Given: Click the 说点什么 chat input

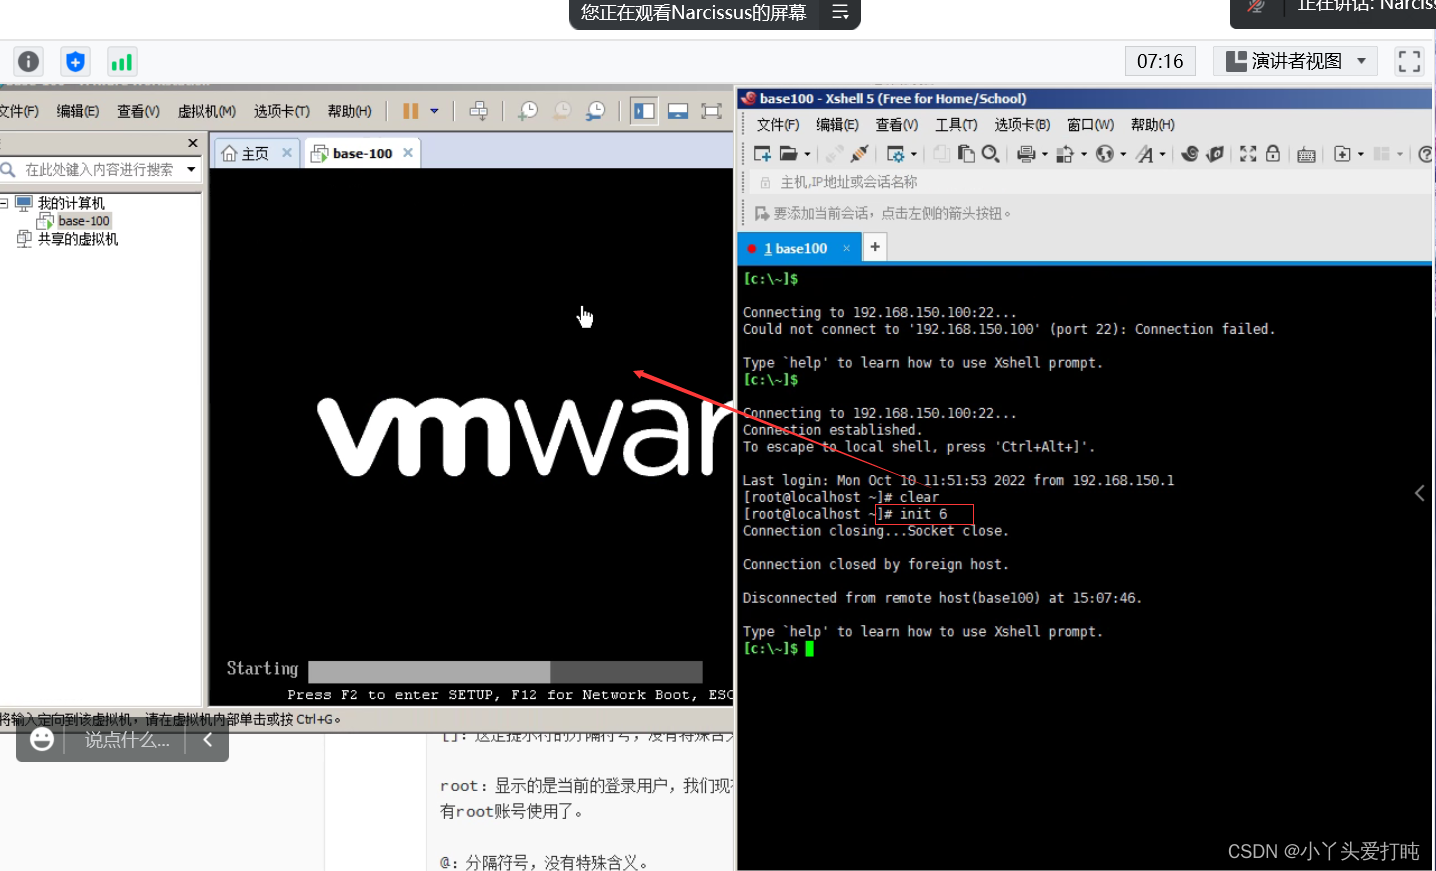Looking at the screenshot, I should (x=127, y=740).
